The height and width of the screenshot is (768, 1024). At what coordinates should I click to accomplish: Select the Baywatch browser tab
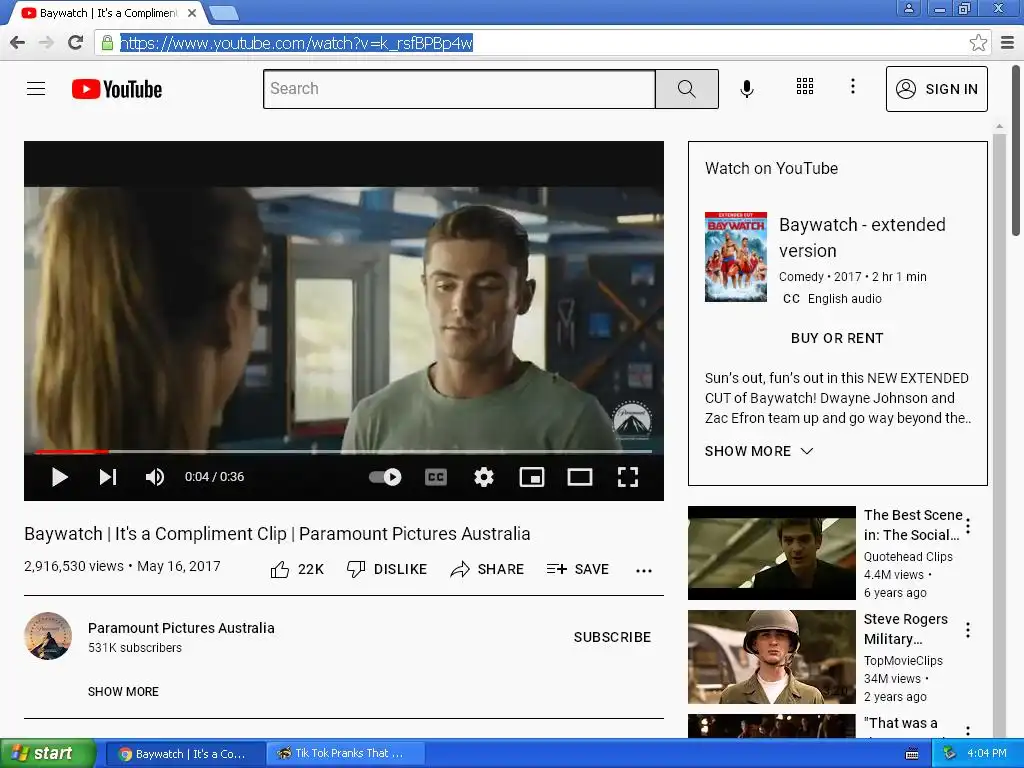click(x=108, y=13)
